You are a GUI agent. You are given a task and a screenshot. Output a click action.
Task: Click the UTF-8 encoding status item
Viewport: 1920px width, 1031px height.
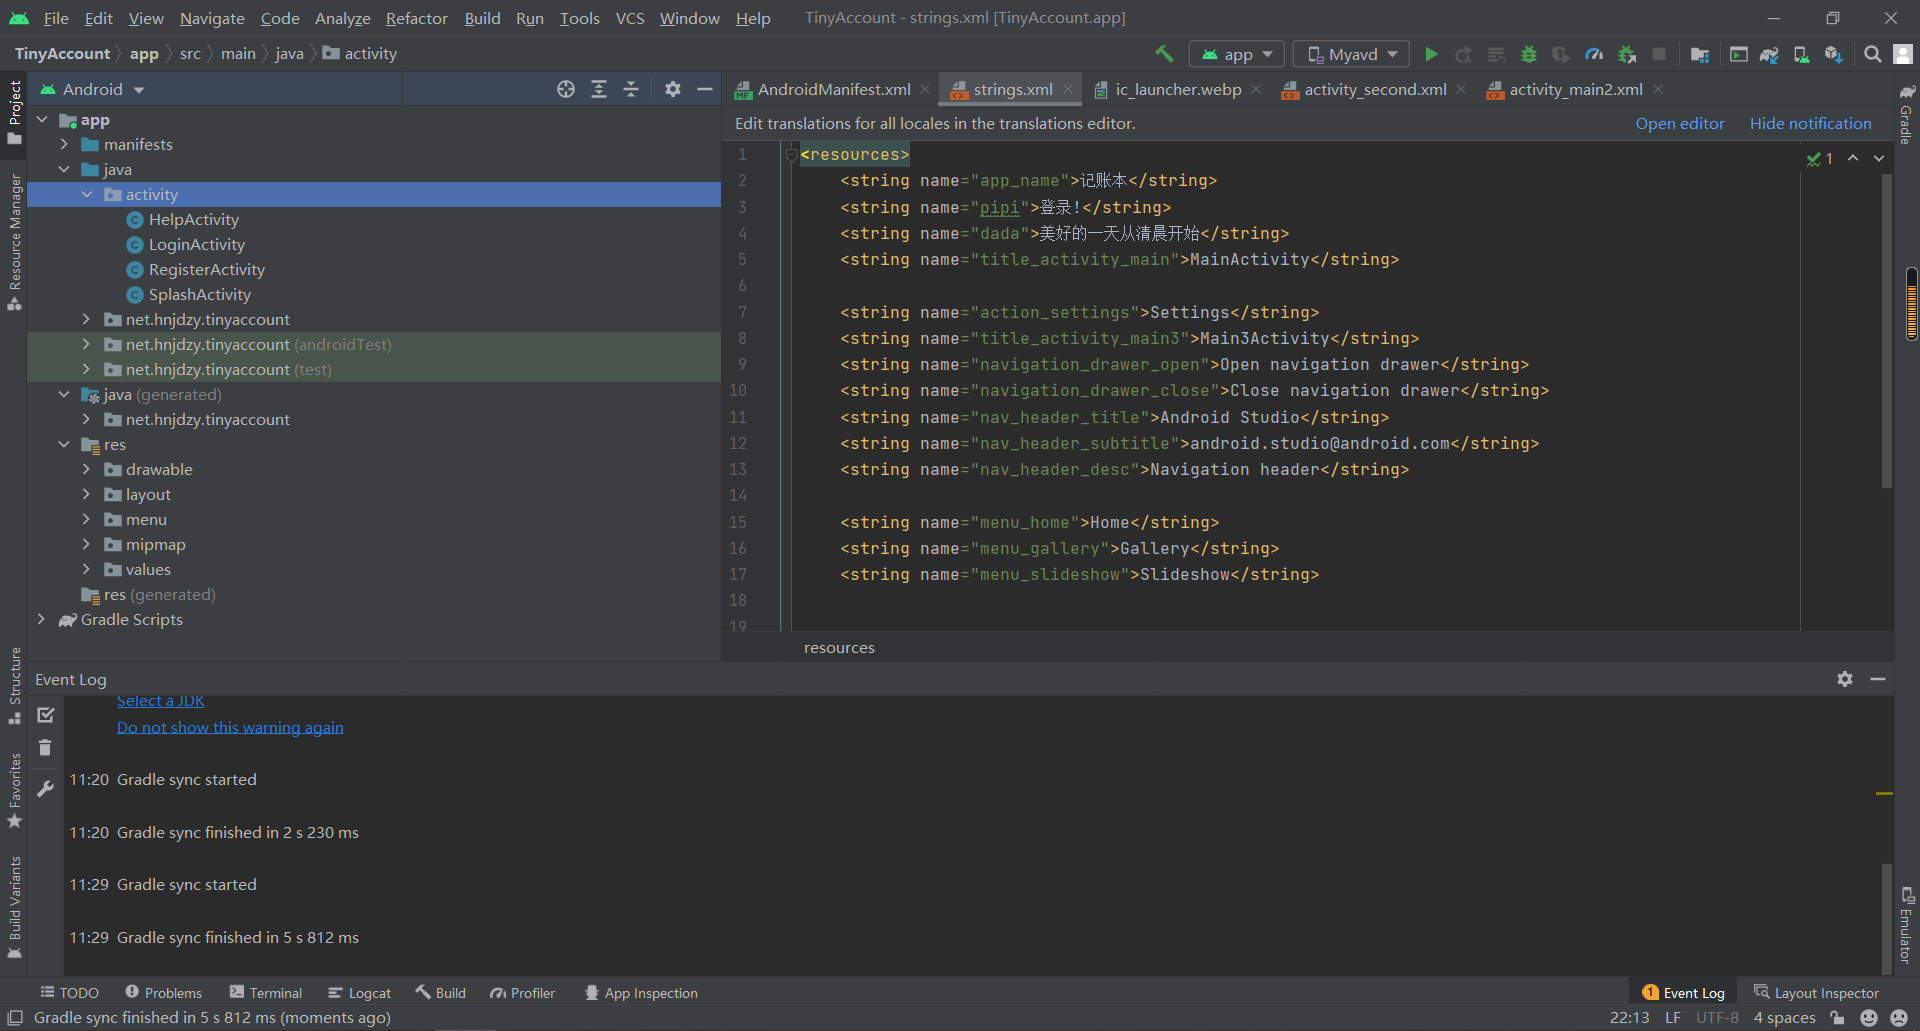tap(1717, 1017)
